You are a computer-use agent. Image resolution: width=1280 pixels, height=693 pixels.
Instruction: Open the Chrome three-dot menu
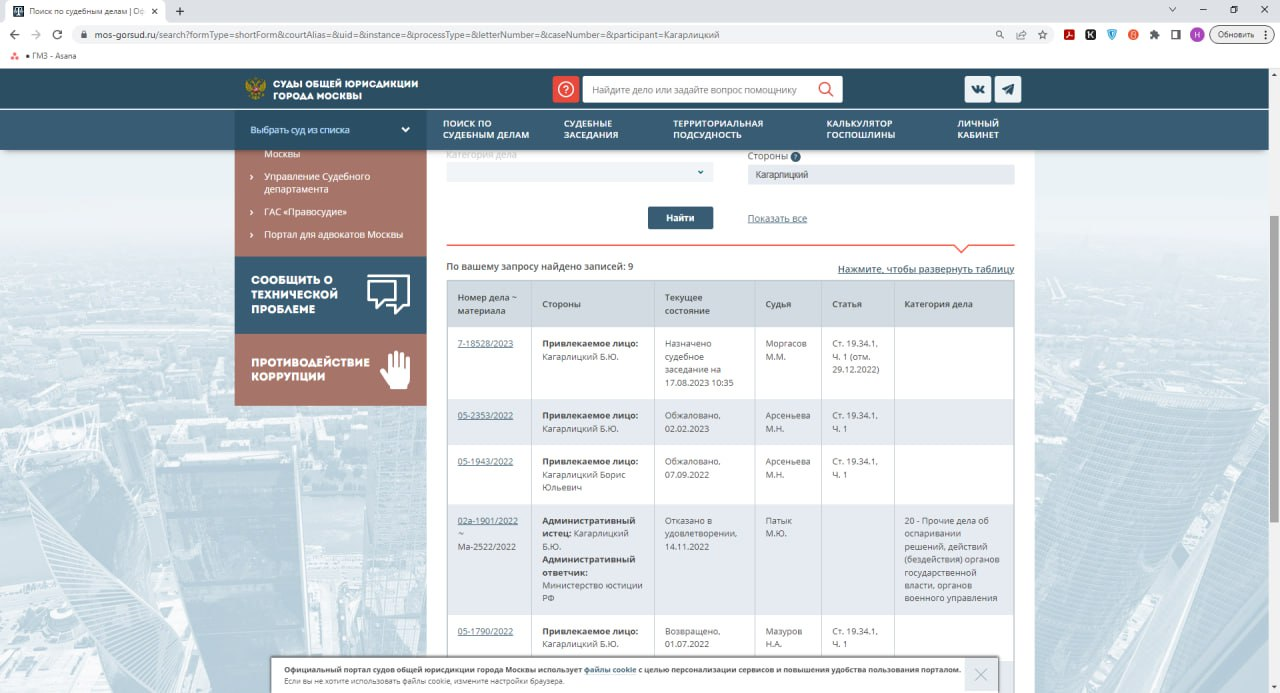click(x=1268, y=34)
